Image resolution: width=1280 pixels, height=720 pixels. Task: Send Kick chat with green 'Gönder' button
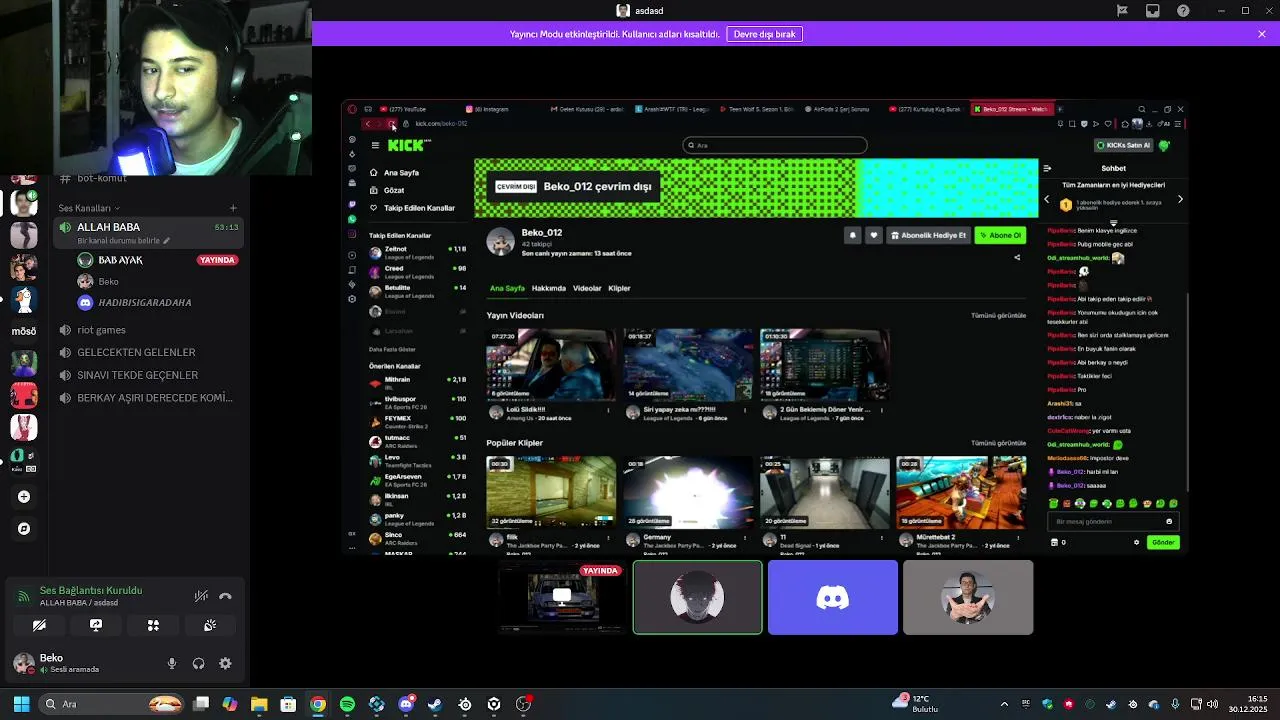tap(1163, 542)
